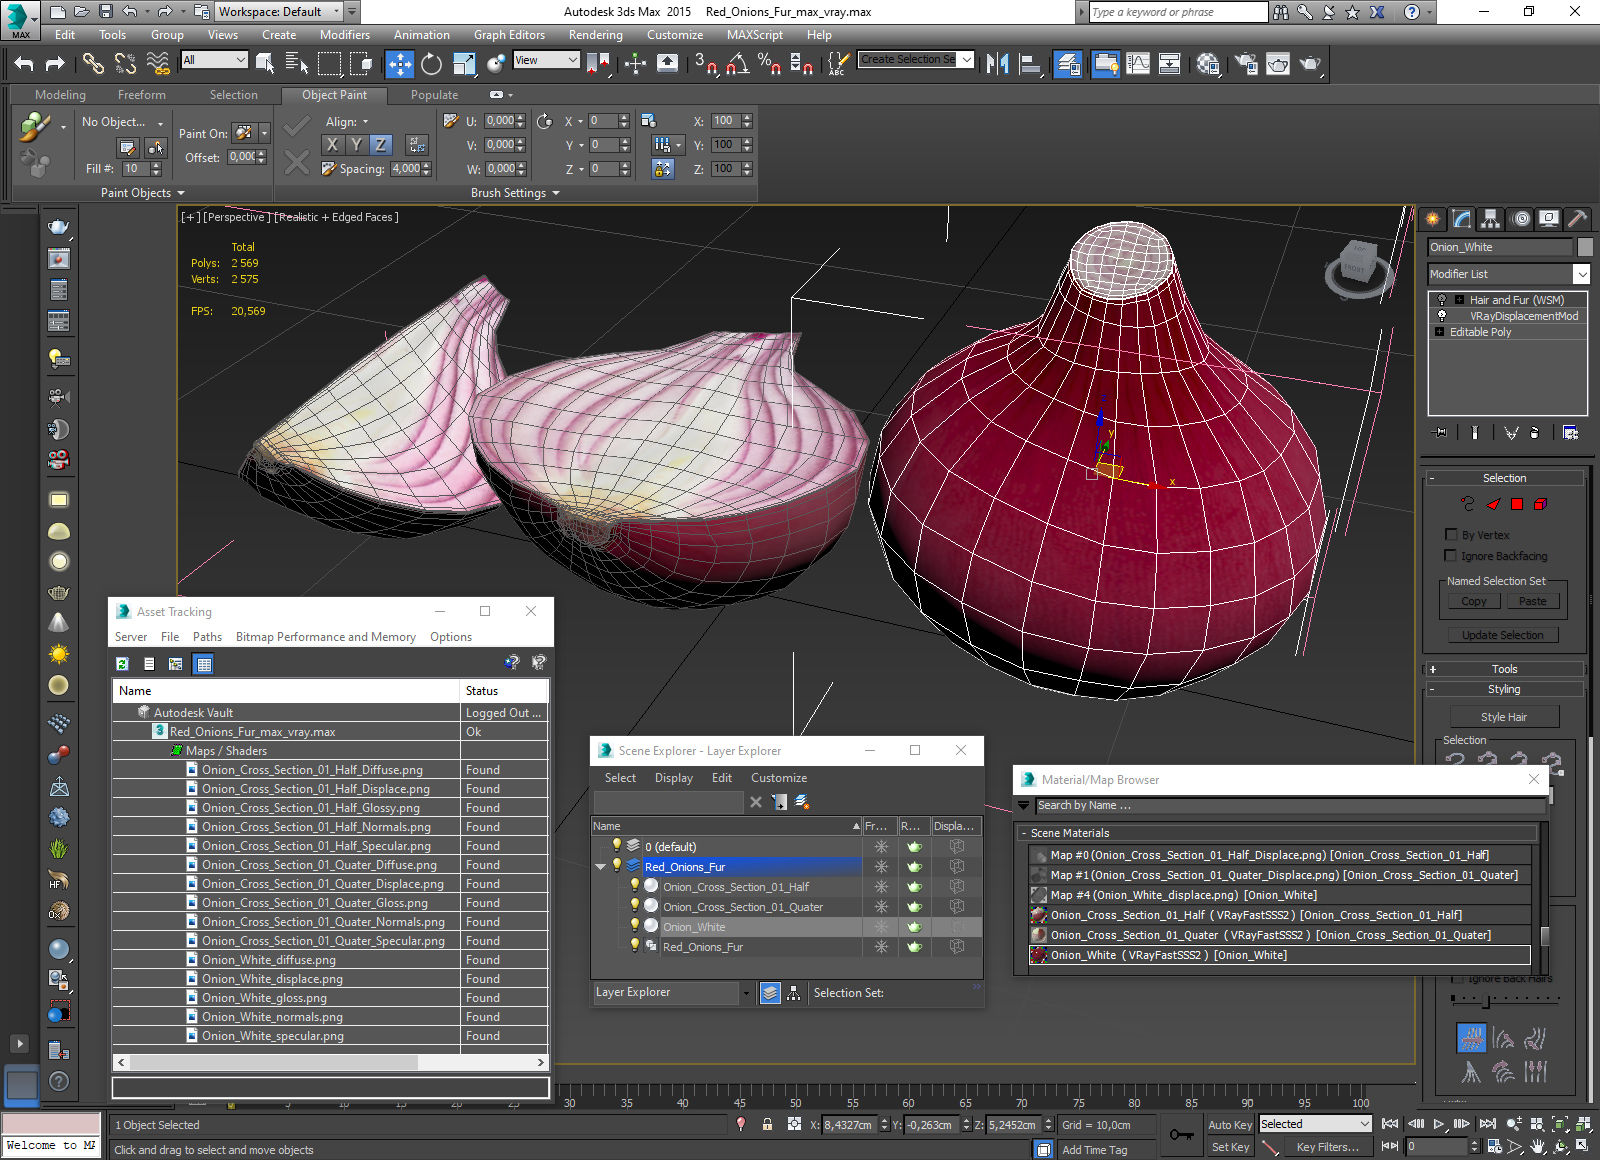Click the Undo arrow in main toolbar
1600x1160 pixels.
[24, 64]
